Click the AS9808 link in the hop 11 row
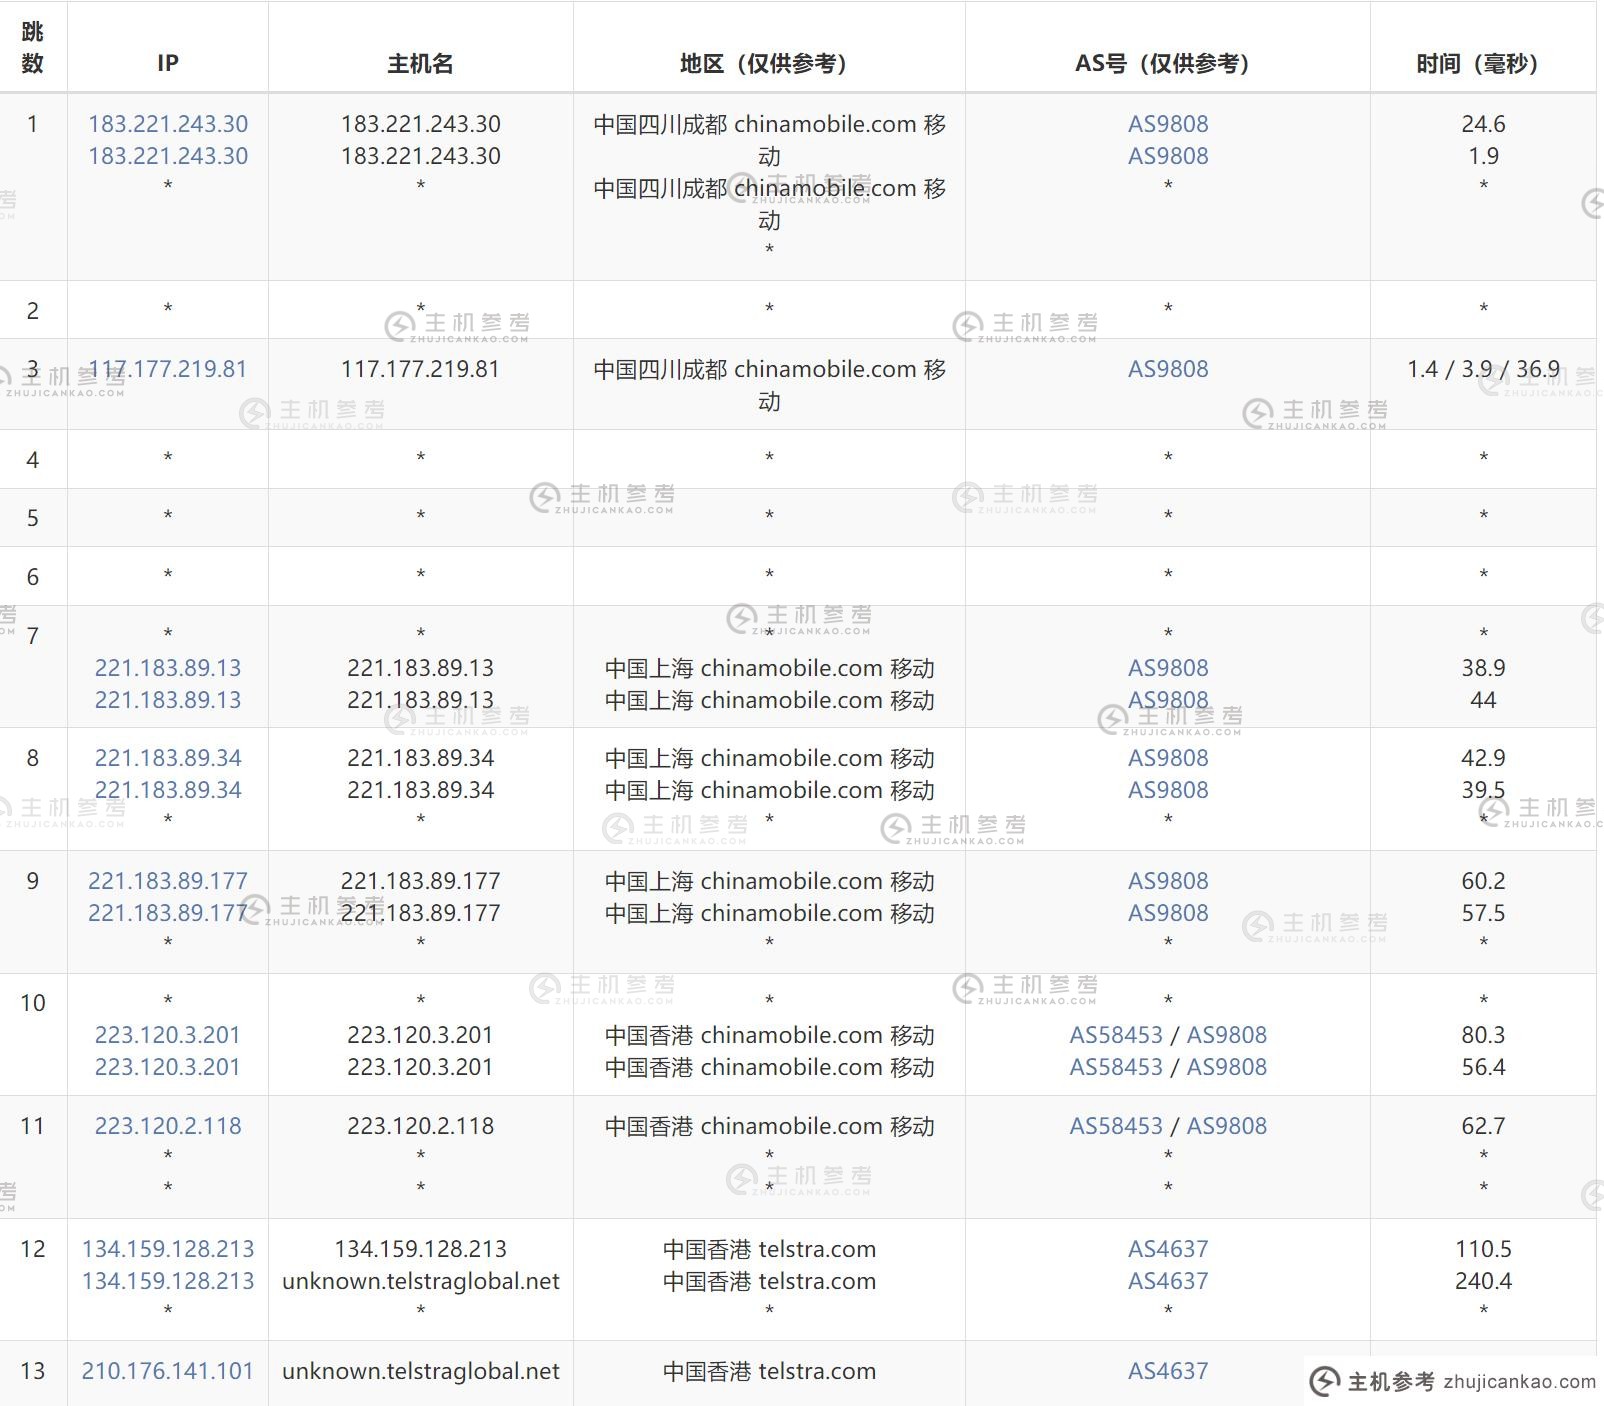 [x=1227, y=1126]
